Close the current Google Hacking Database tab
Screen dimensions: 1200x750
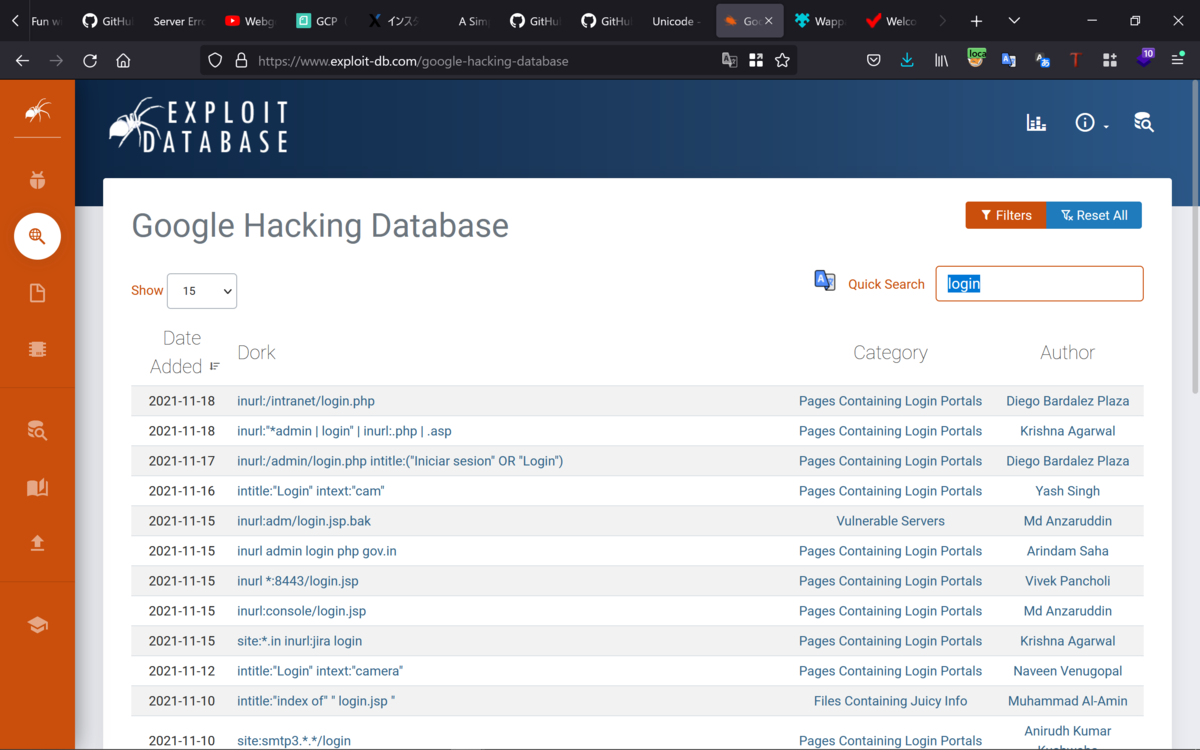pyautogui.click(x=769, y=21)
